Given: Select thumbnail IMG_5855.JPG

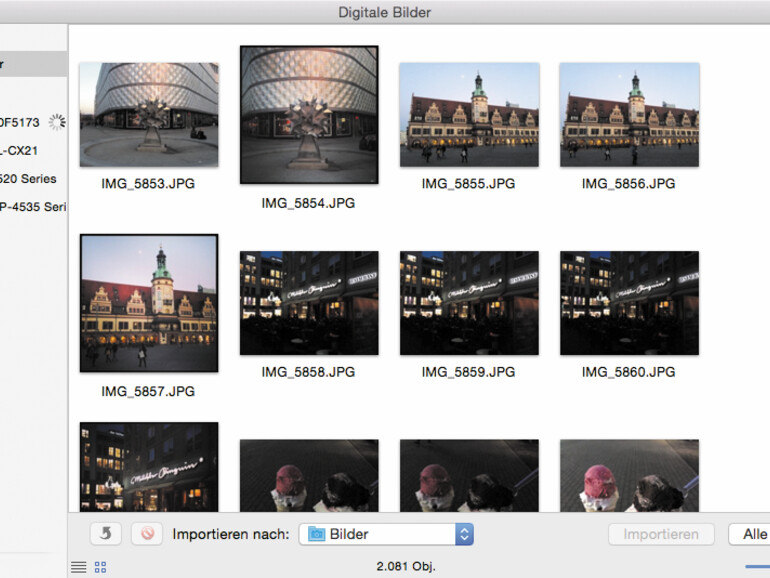Looking at the screenshot, I should [x=469, y=114].
